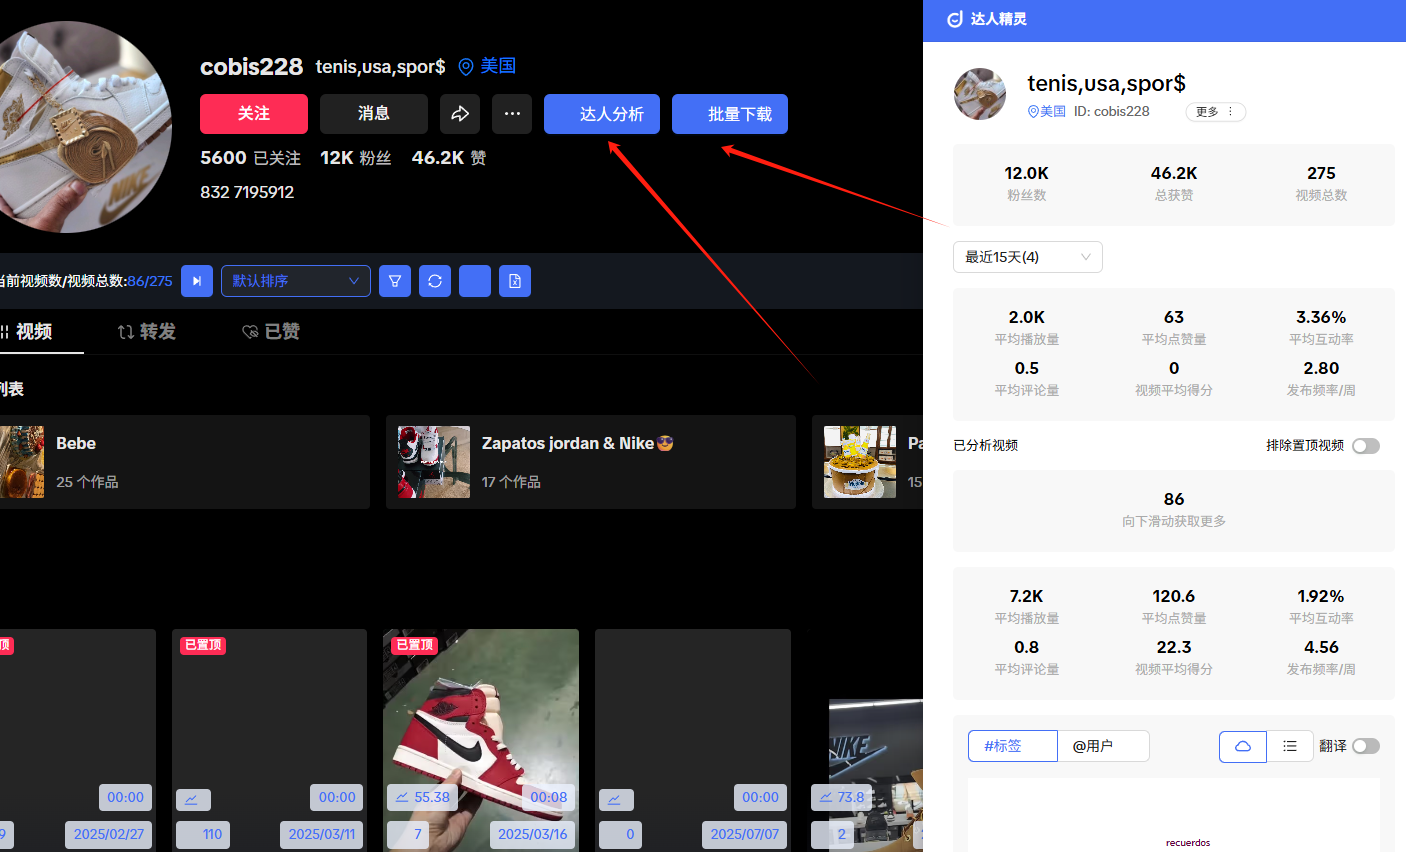Switch to cloud view for tags

coord(1243,746)
